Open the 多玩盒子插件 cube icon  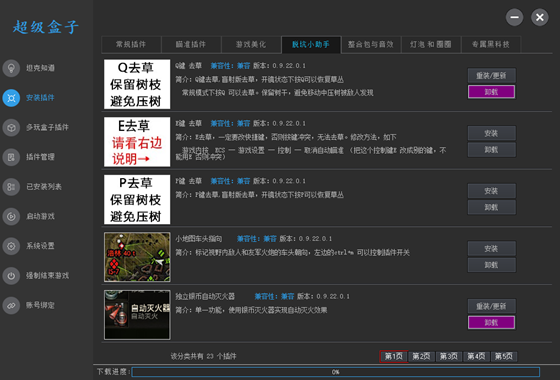point(11,127)
